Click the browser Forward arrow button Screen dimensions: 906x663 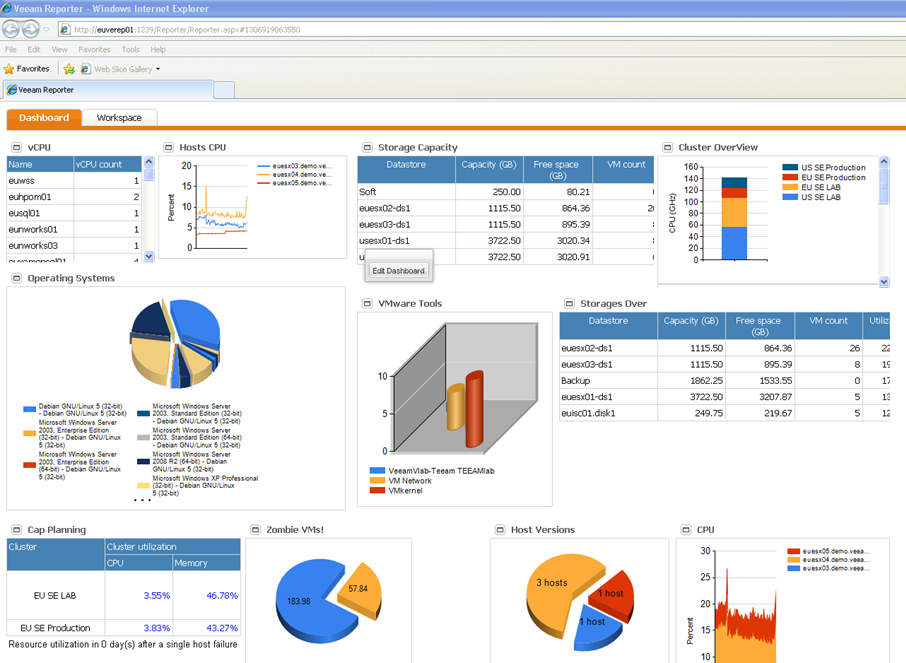point(31,29)
